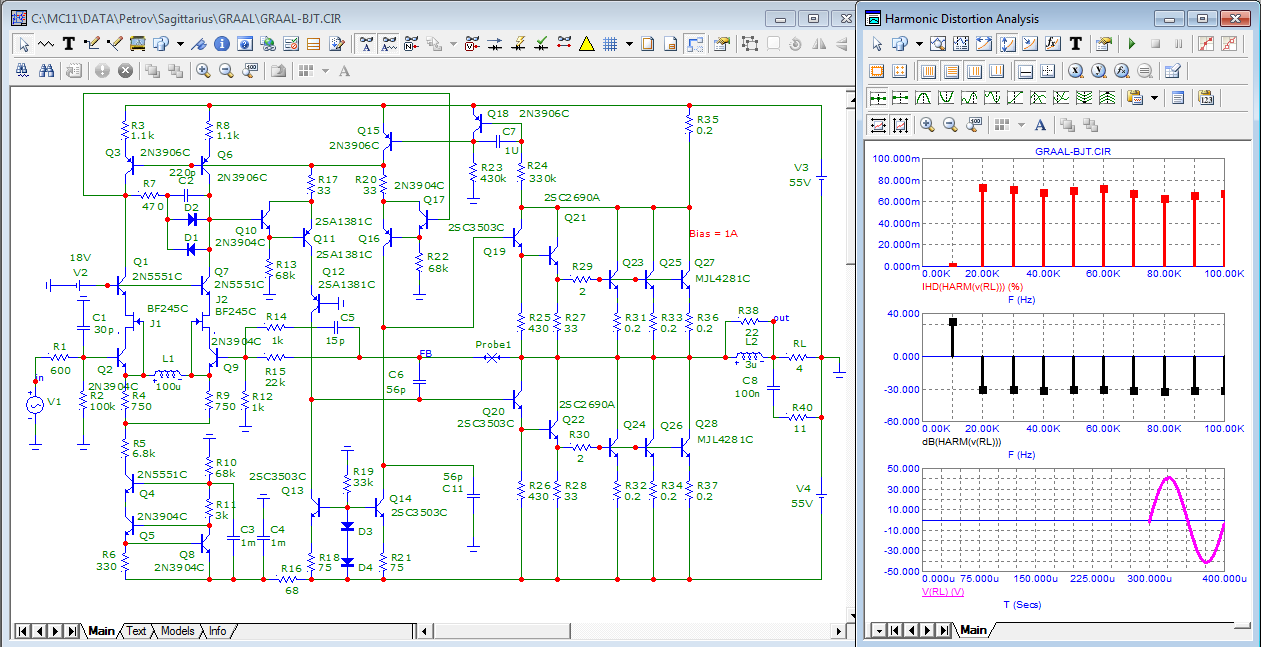The width and height of the screenshot is (1261, 647).
Task: Open the Info tab at the bottom
Action: click(x=217, y=631)
